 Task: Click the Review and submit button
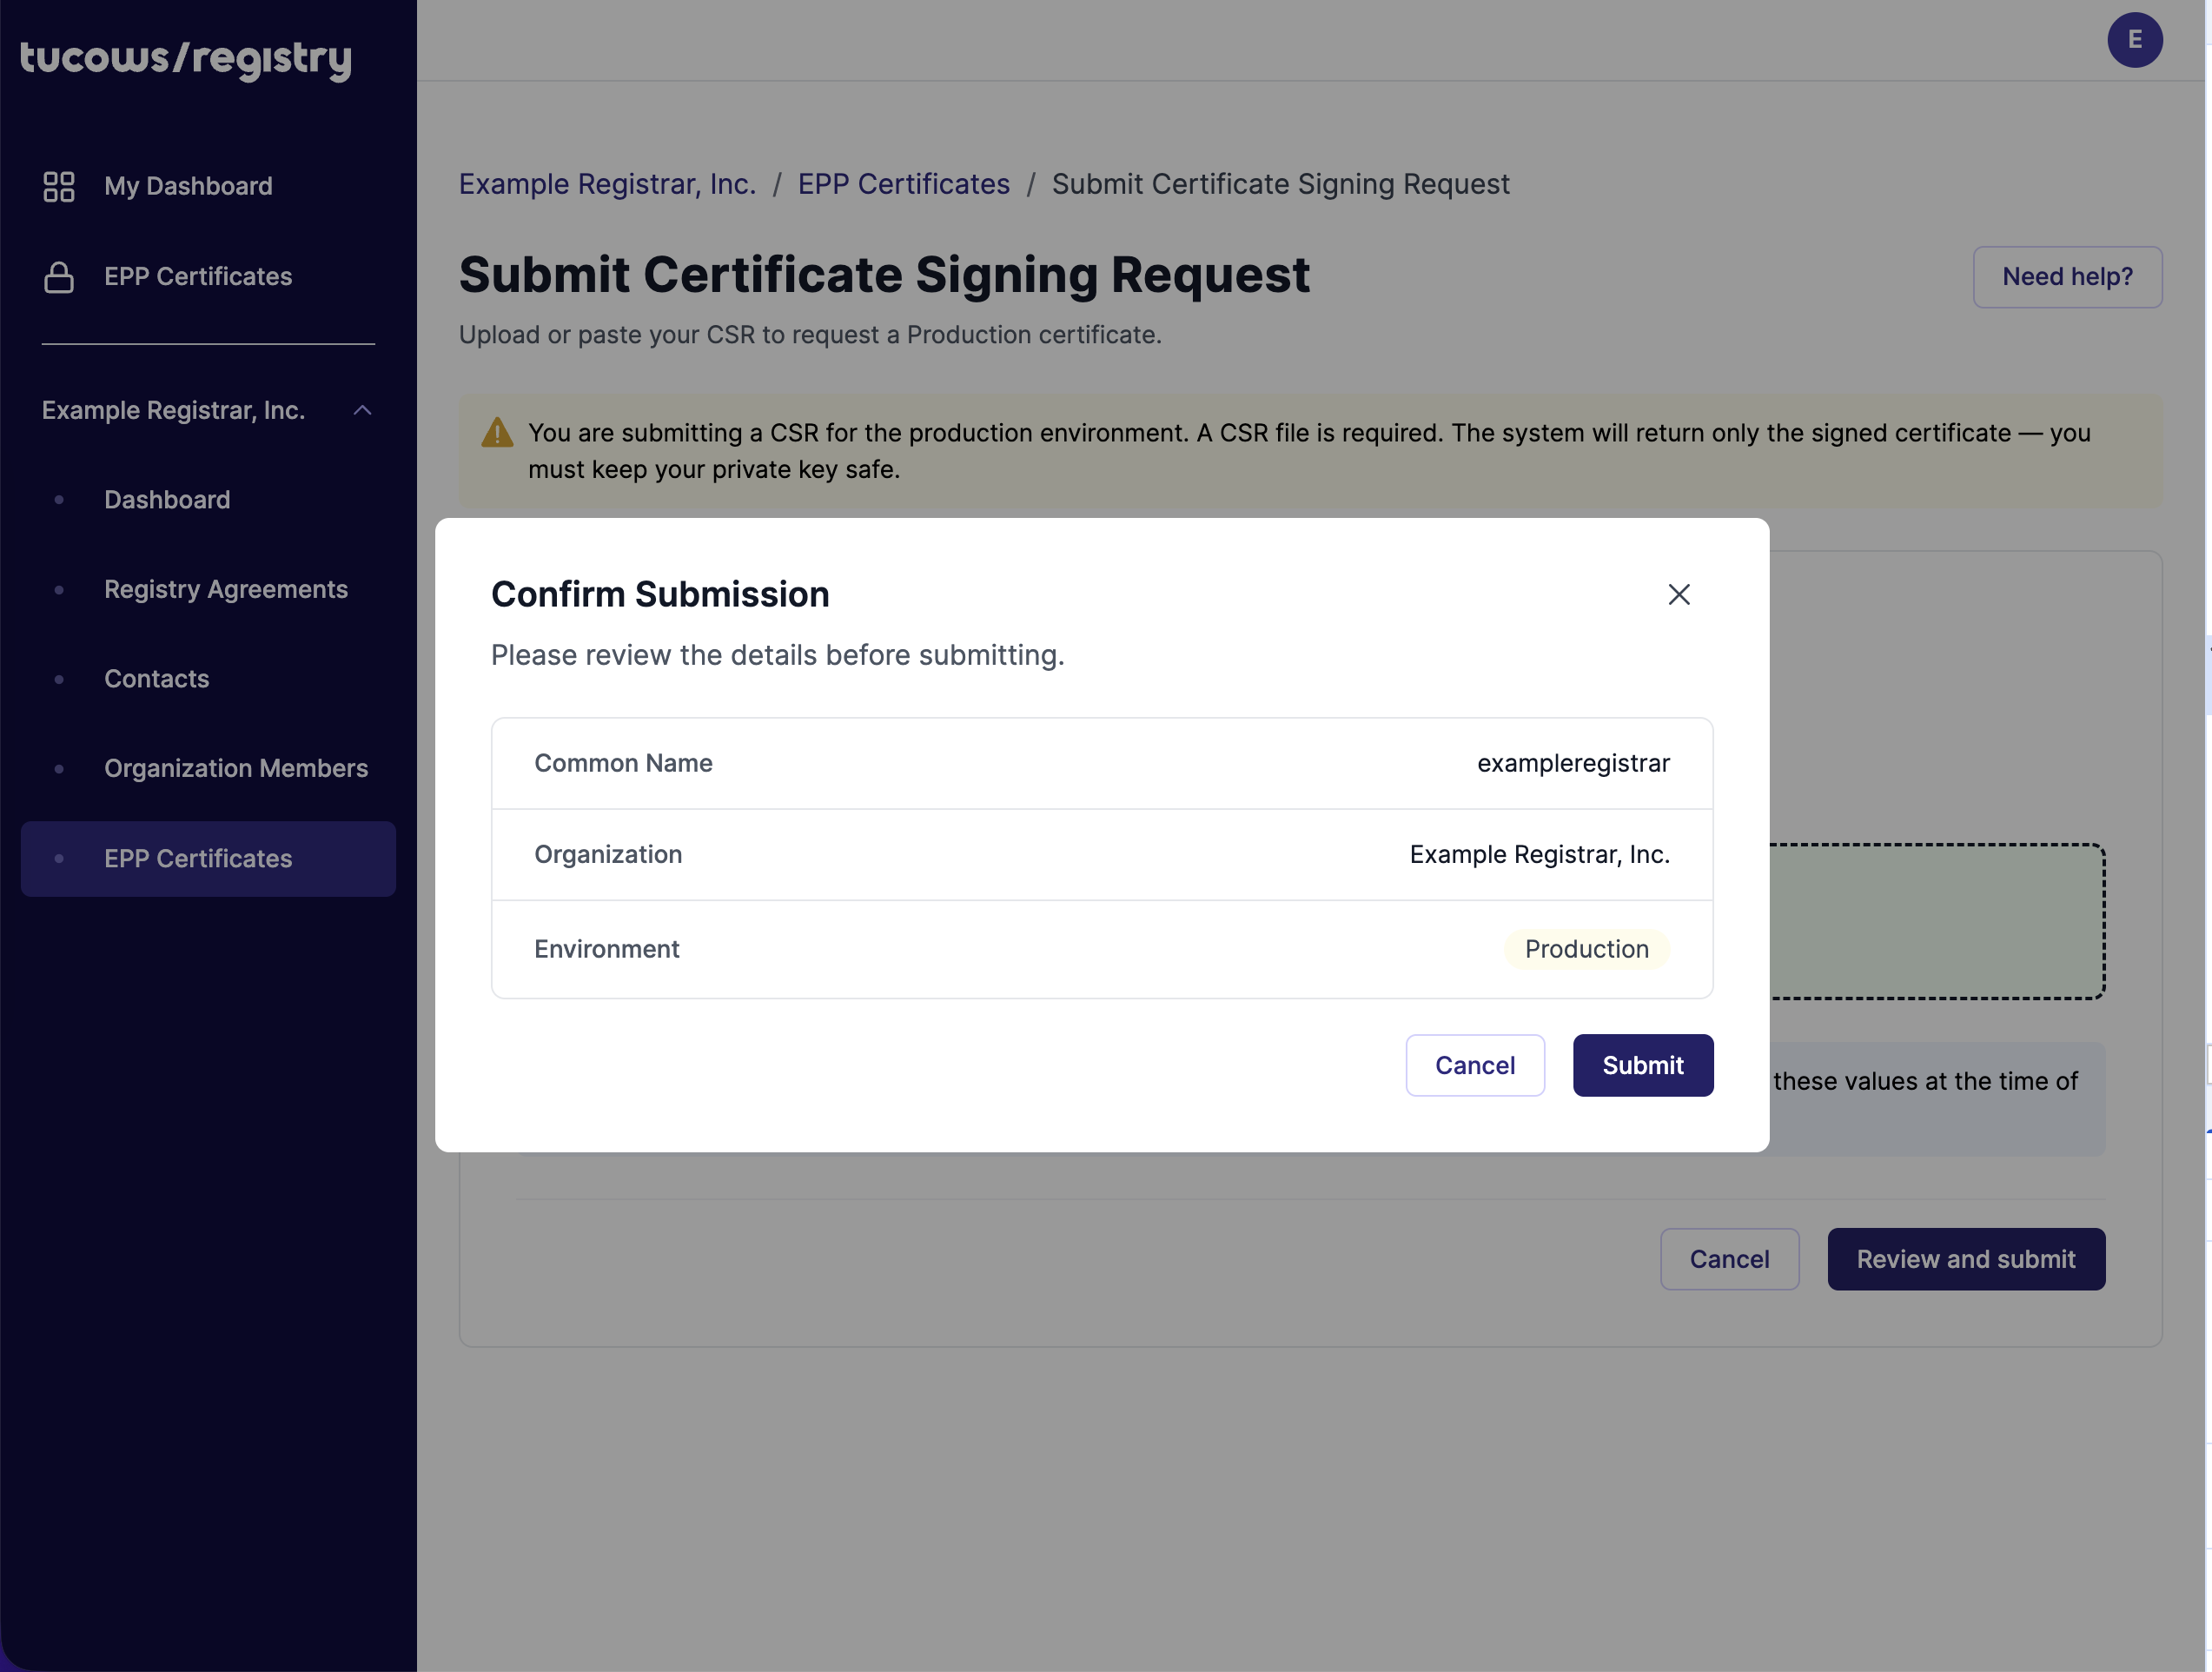[x=1965, y=1259]
